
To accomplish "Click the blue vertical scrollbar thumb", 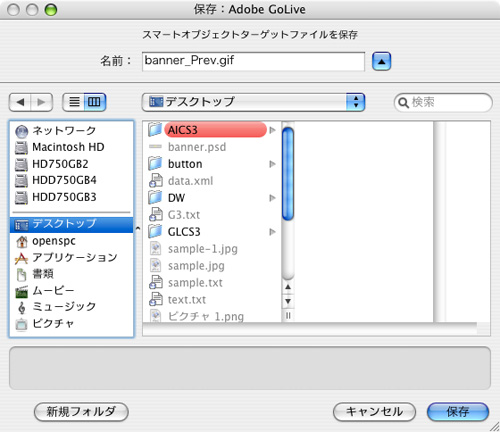I will [288, 174].
